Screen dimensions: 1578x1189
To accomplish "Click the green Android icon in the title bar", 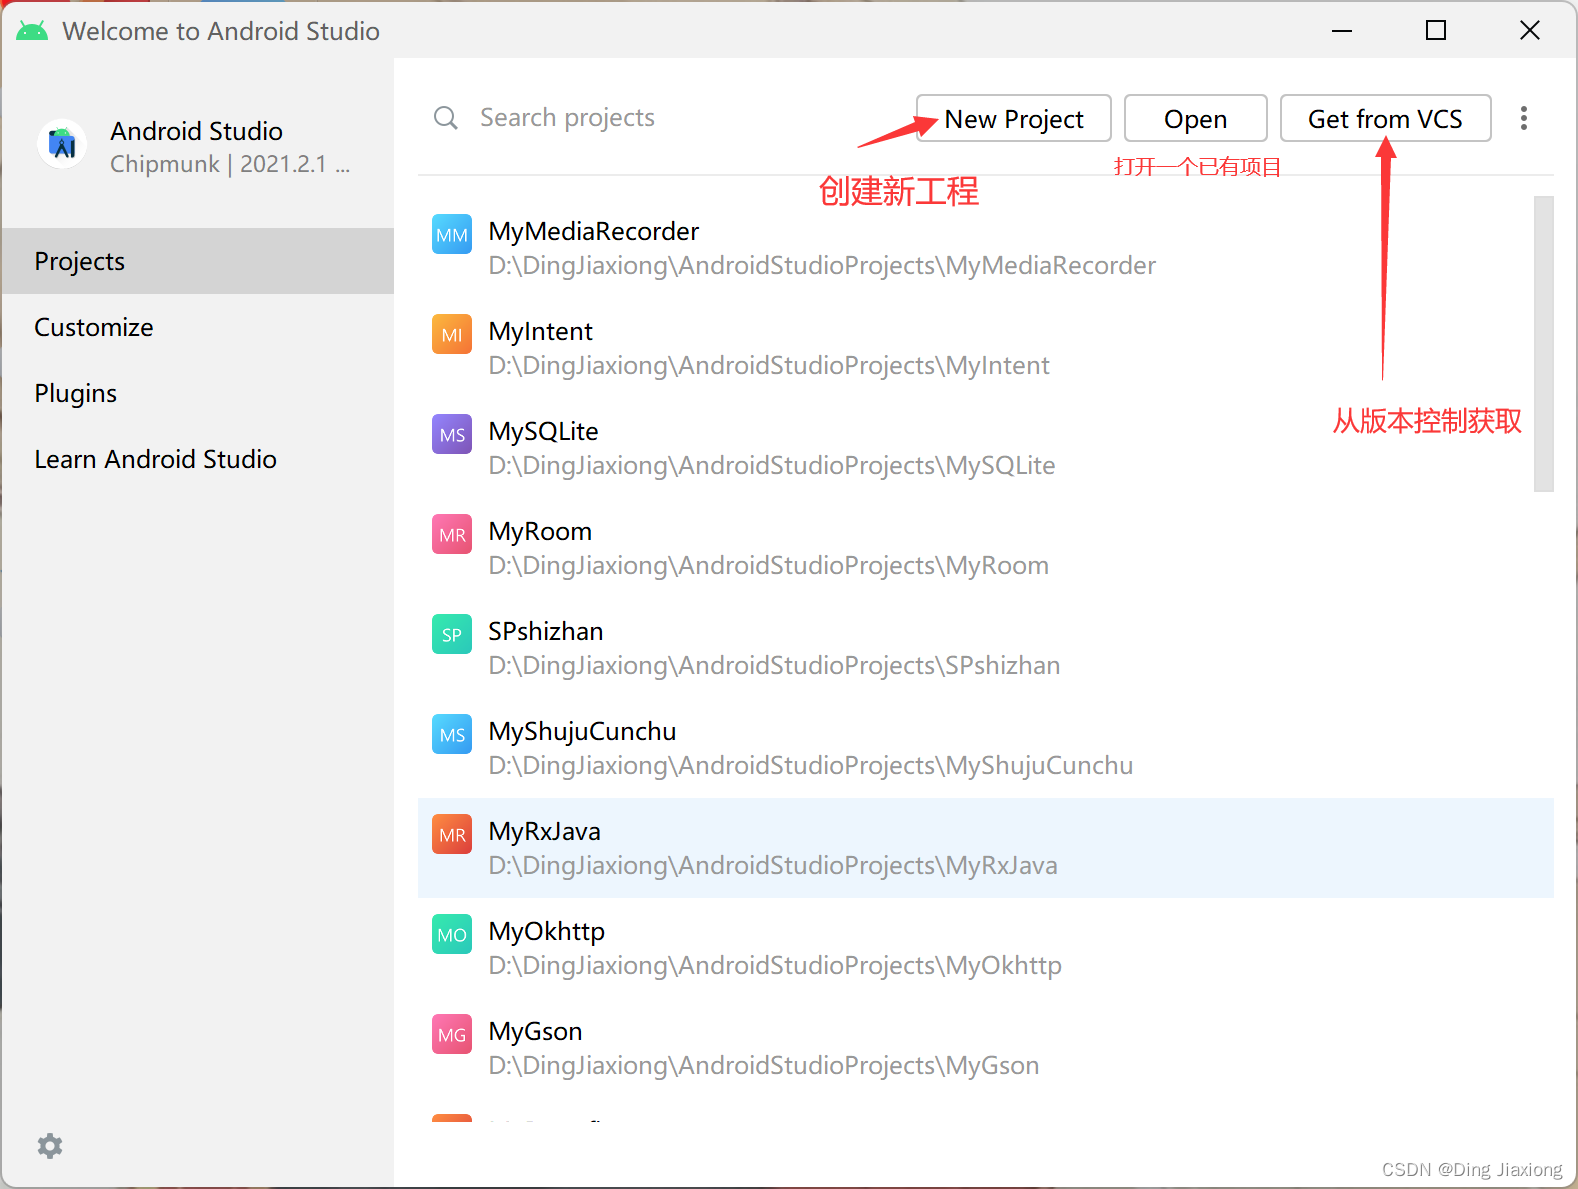I will click(32, 31).
